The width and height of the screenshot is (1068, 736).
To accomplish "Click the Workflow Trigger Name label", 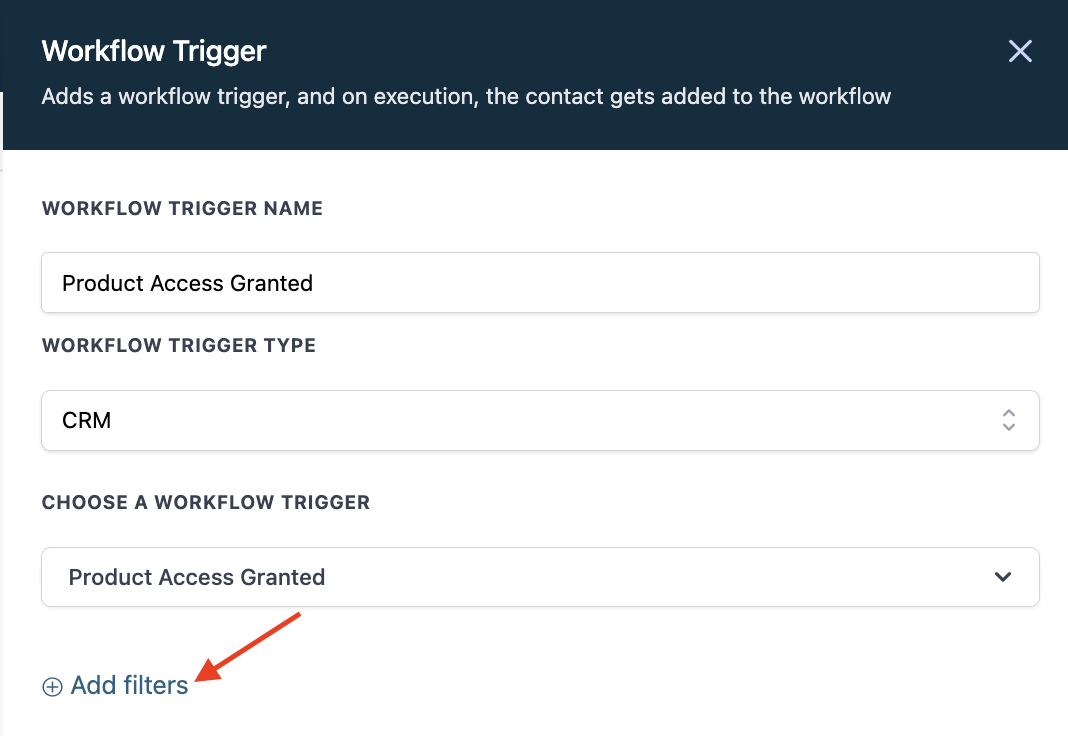I will pos(183,208).
